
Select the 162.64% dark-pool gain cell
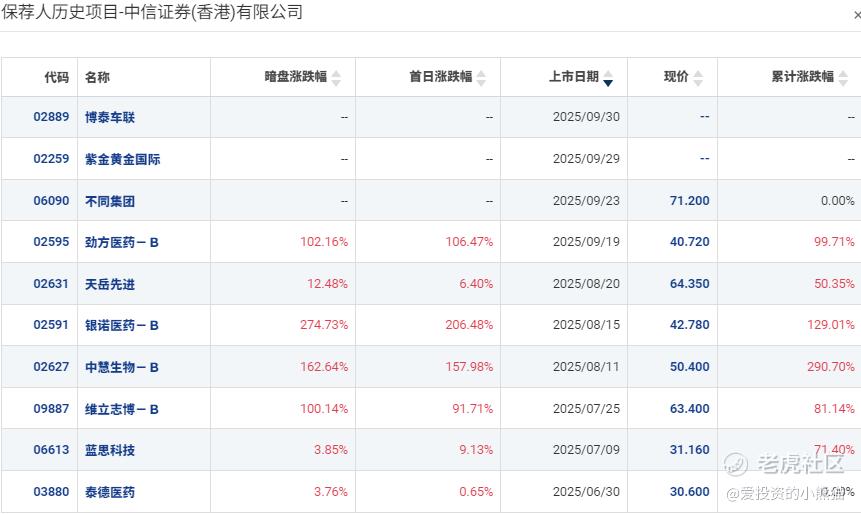324,367
